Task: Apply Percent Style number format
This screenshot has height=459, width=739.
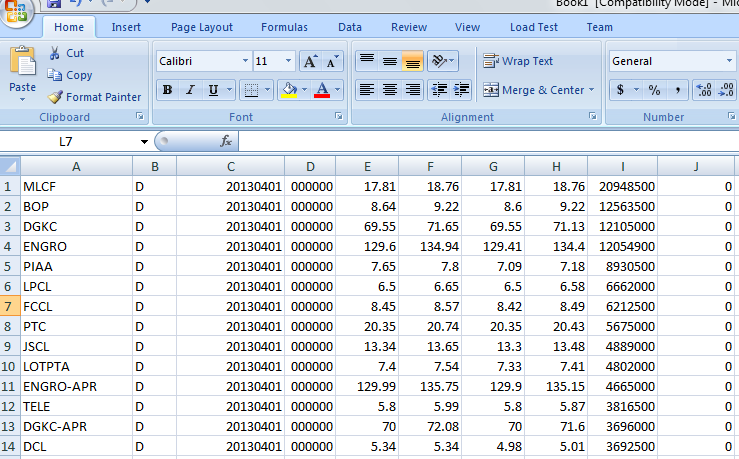Action: tap(654, 90)
